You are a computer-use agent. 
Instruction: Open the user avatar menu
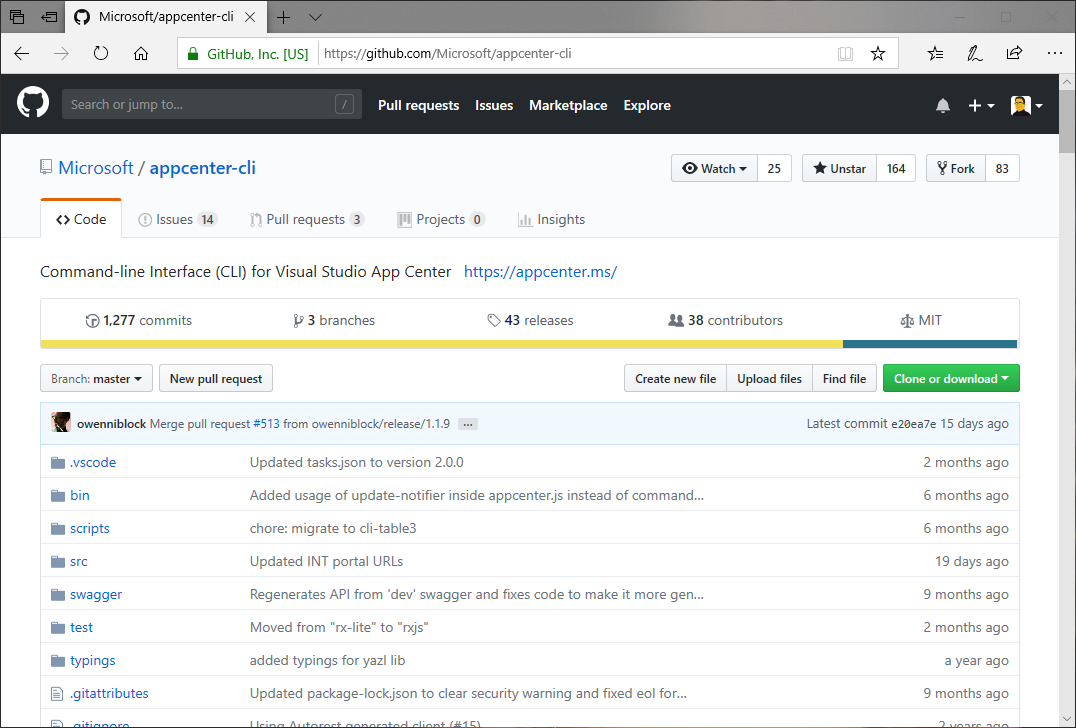[x=1026, y=106]
